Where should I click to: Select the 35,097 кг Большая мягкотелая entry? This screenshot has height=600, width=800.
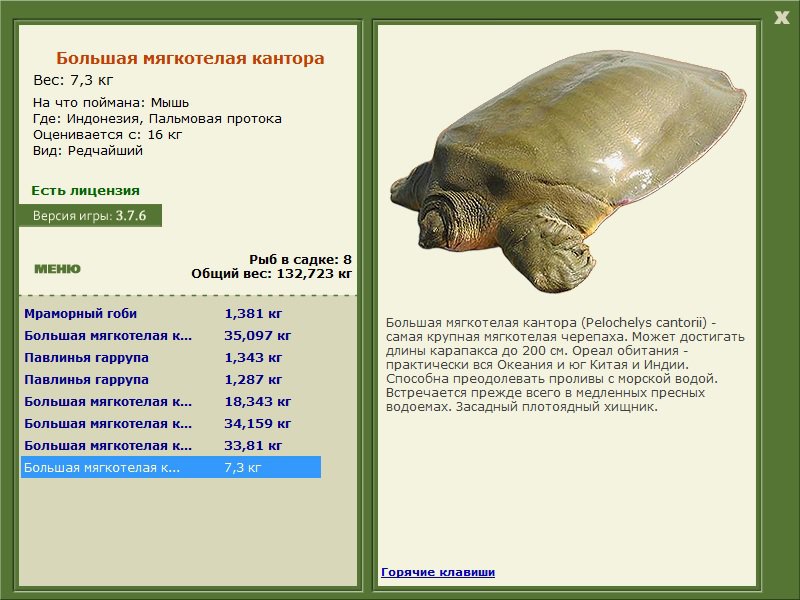tap(171, 336)
